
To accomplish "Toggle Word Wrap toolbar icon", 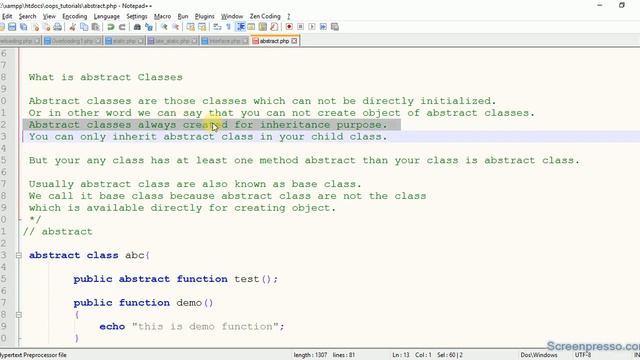I will 217,27.
